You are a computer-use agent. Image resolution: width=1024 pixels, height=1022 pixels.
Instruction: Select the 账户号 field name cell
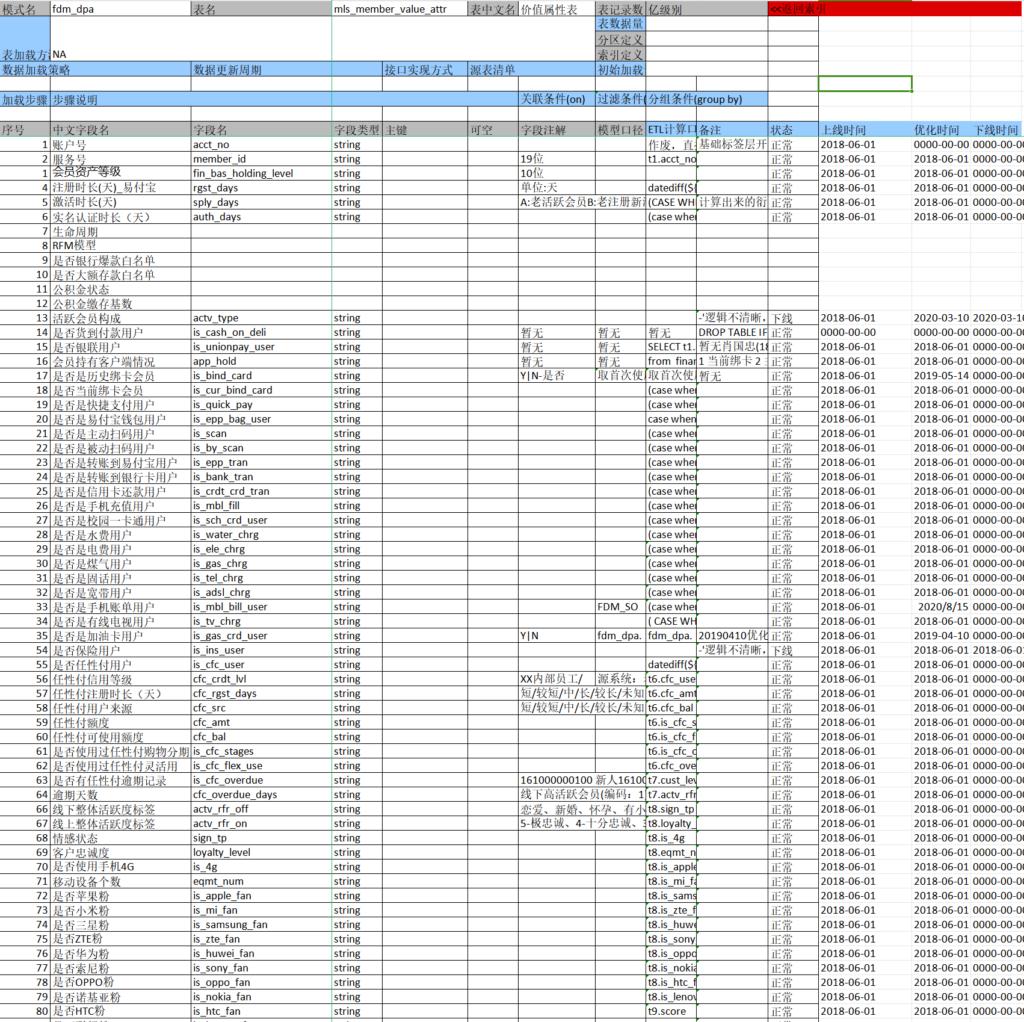pyautogui.click(x=121, y=144)
